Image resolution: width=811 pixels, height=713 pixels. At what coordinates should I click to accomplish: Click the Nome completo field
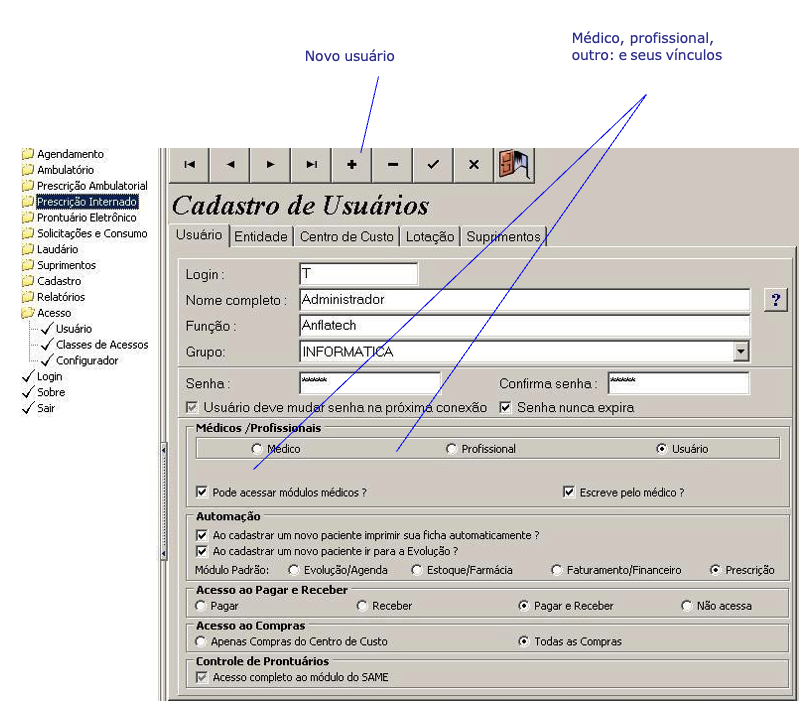pyautogui.click(x=524, y=300)
